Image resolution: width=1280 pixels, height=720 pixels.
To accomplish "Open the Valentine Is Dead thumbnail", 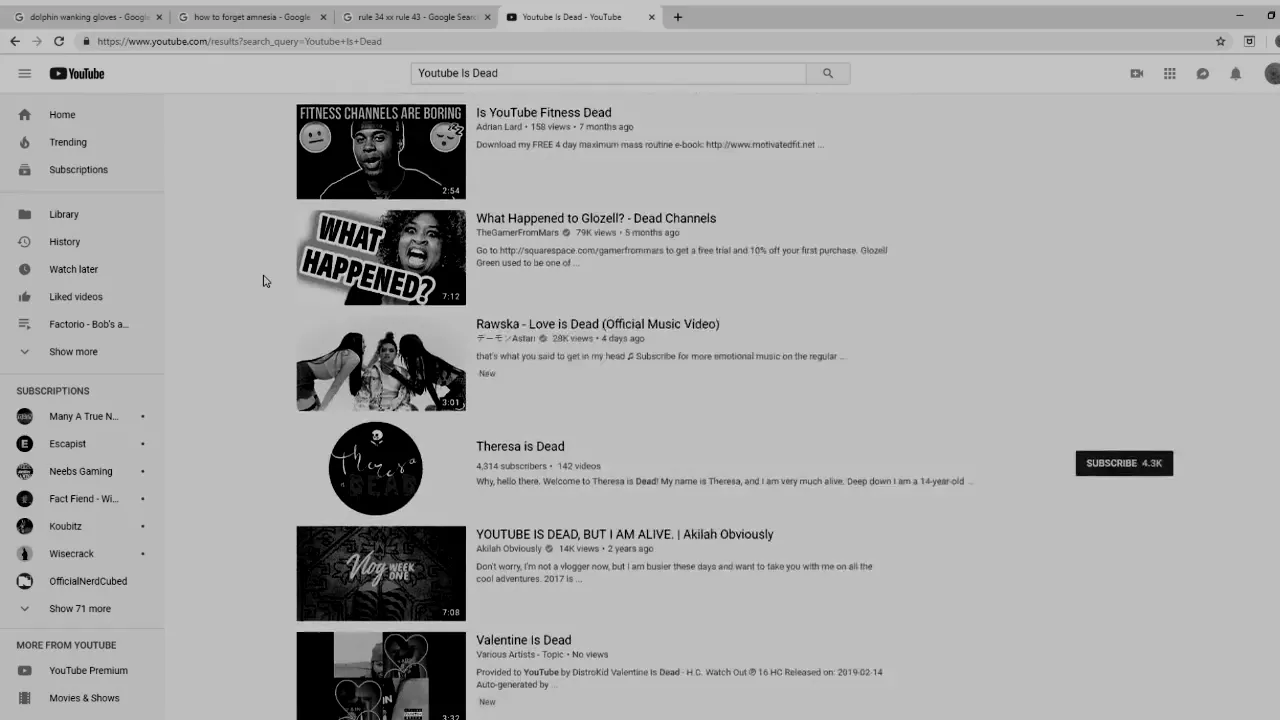I will [381, 676].
